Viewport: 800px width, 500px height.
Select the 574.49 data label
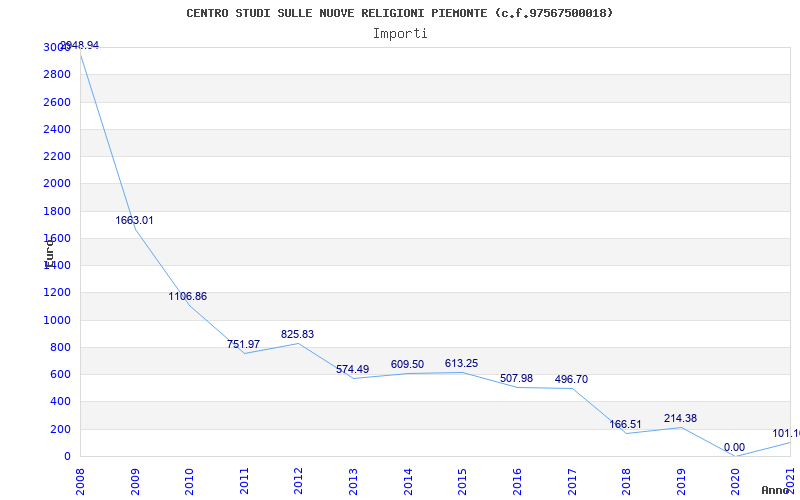(x=352, y=369)
